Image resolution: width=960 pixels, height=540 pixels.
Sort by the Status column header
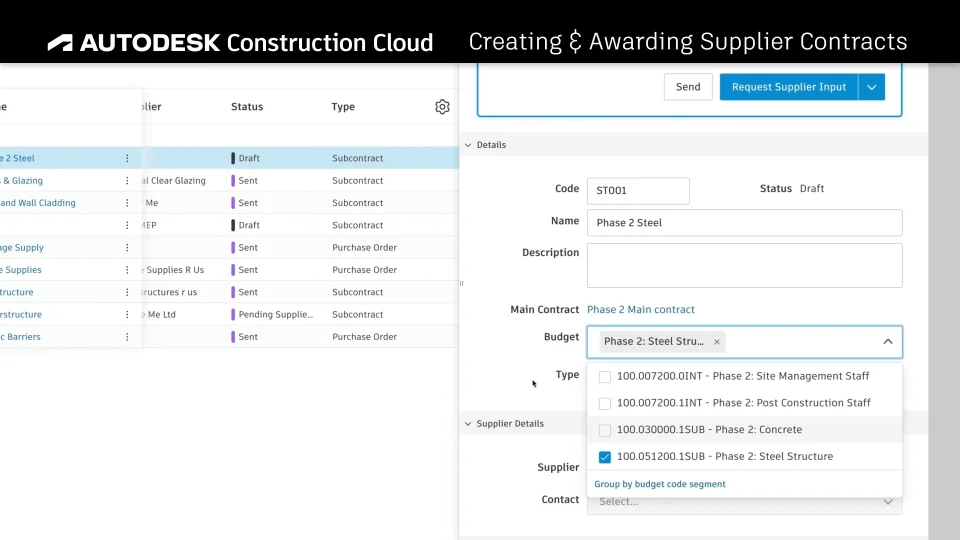click(x=247, y=107)
